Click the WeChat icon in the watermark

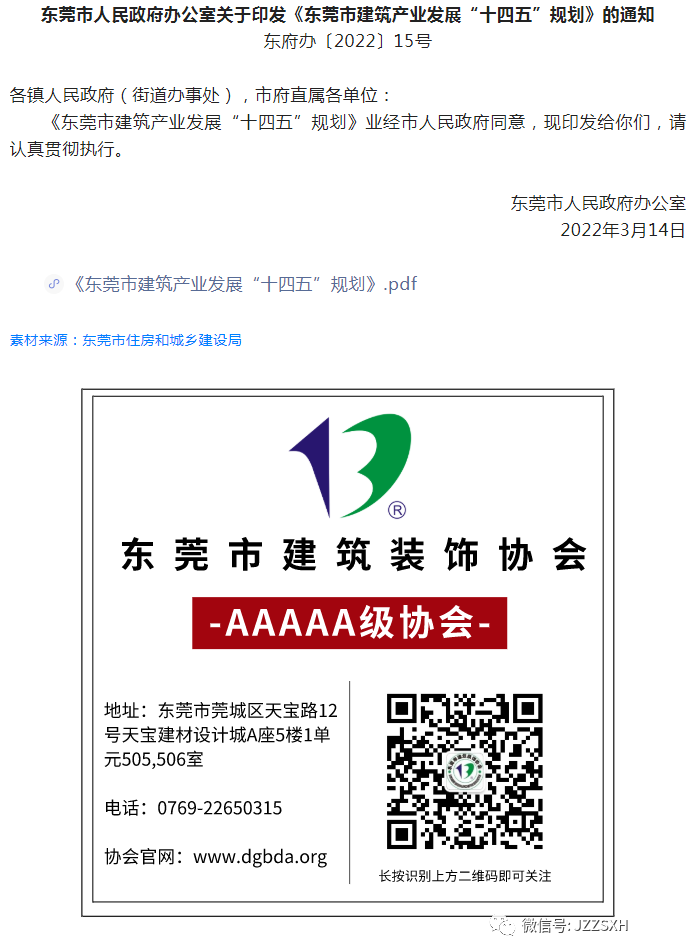click(503, 925)
